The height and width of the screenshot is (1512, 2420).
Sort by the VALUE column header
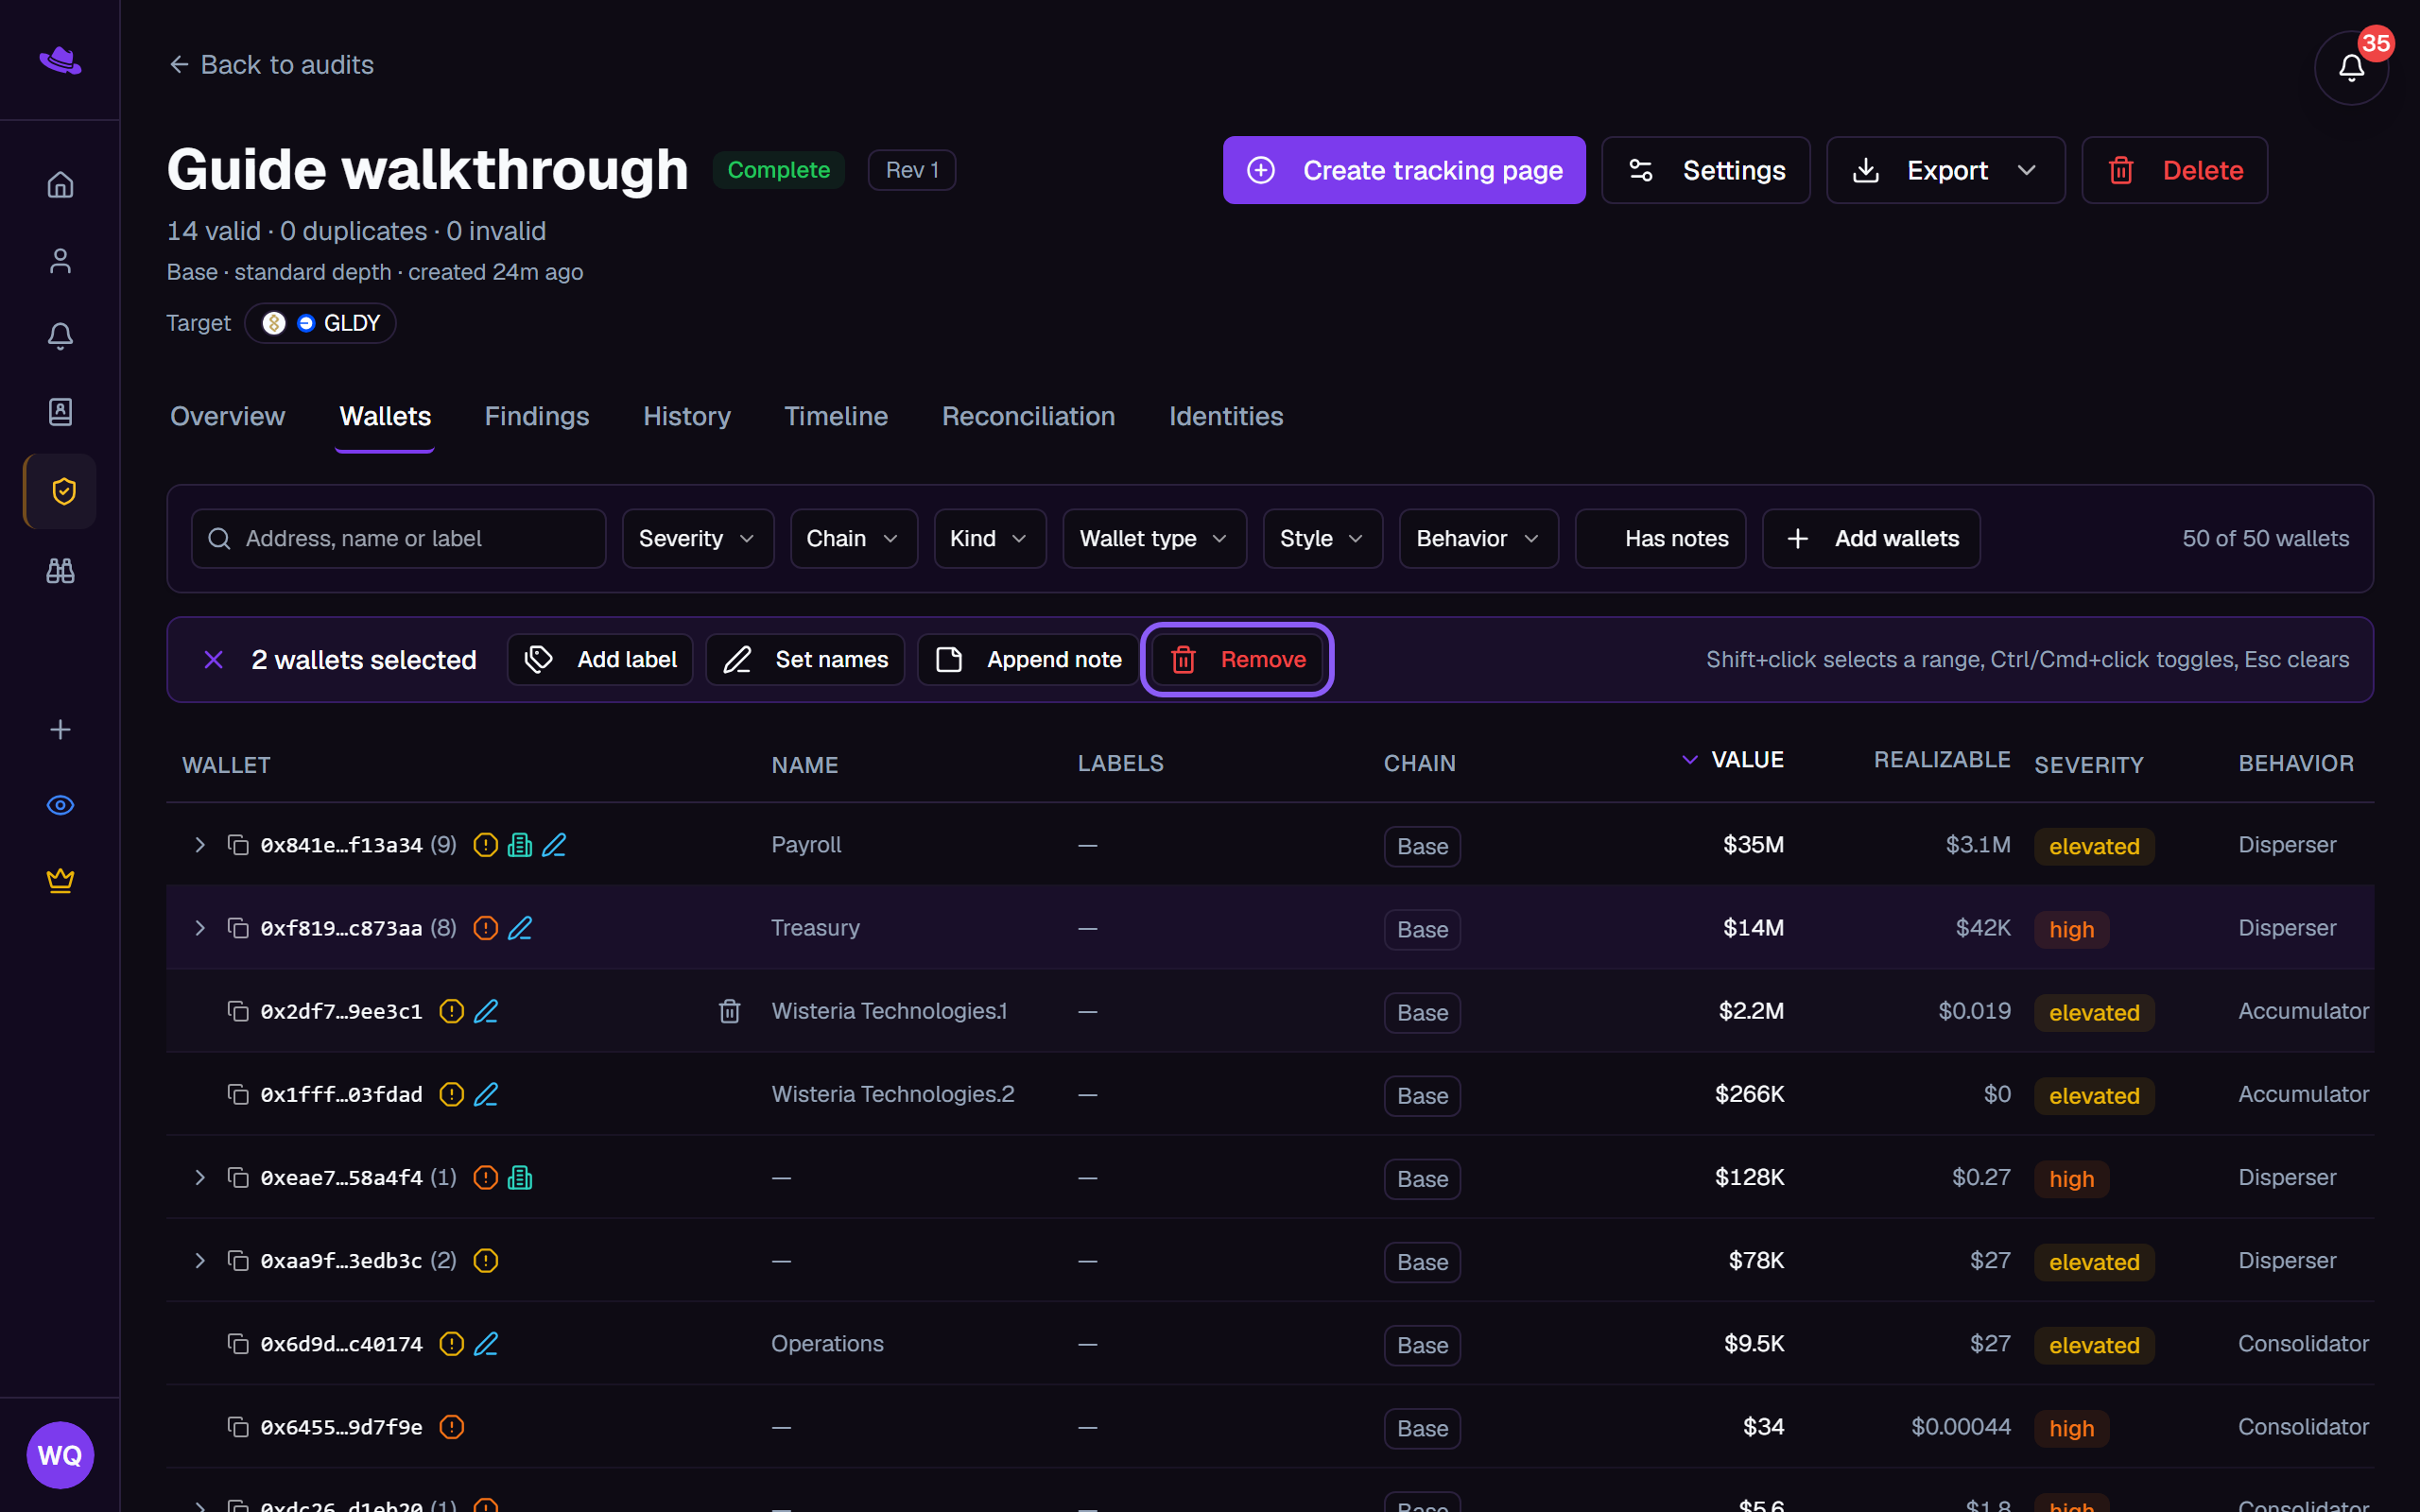coord(1747,760)
